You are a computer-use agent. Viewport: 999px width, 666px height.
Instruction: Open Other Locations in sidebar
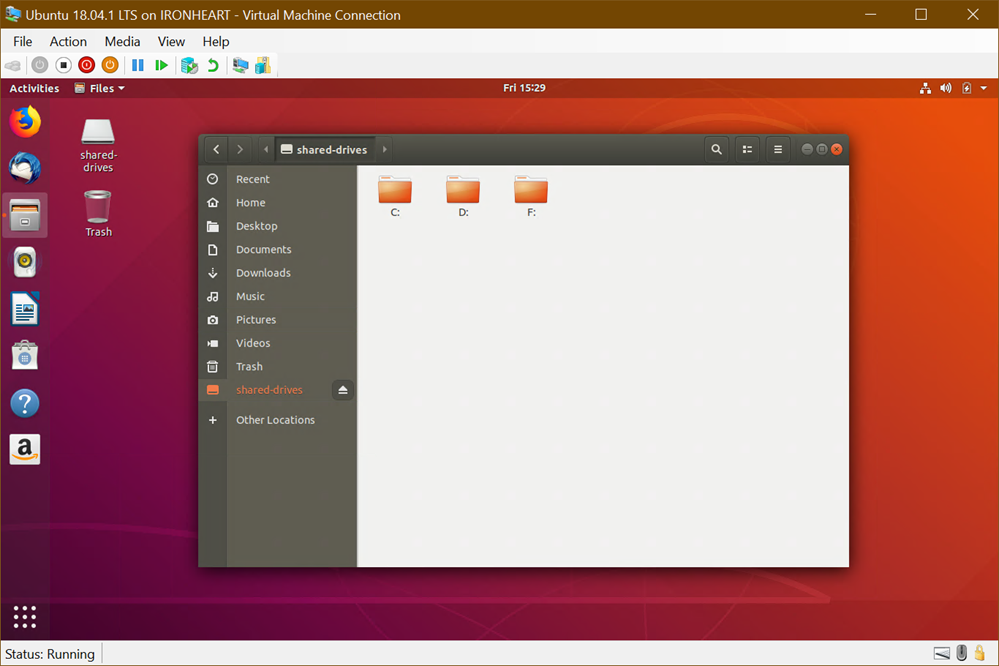(277, 420)
